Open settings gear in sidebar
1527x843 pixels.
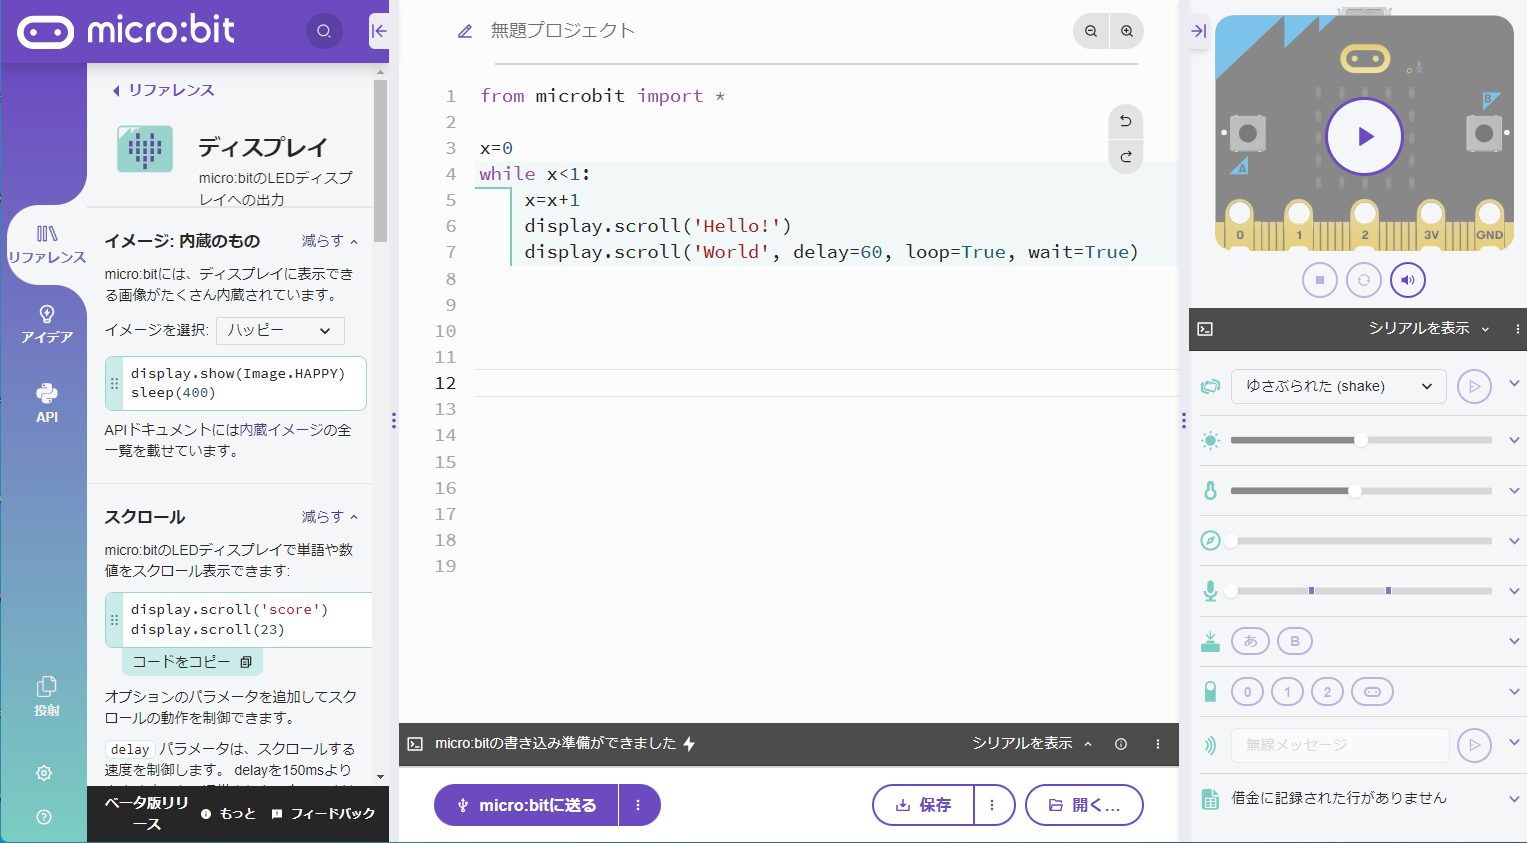coord(44,773)
